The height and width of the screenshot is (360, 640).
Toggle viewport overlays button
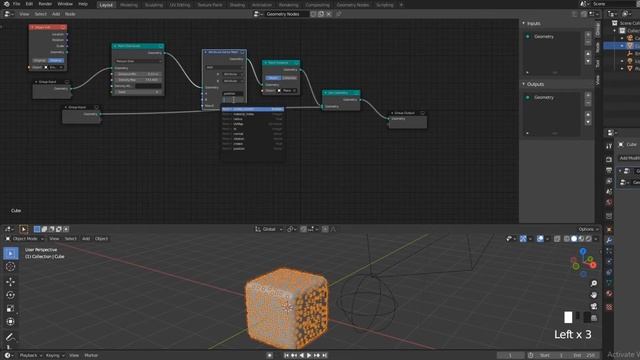point(540,239)
